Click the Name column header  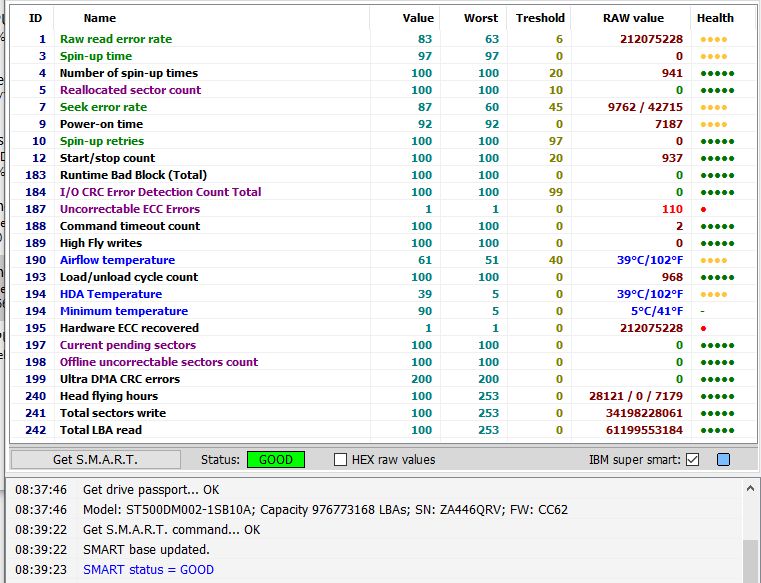click(99, 18)
